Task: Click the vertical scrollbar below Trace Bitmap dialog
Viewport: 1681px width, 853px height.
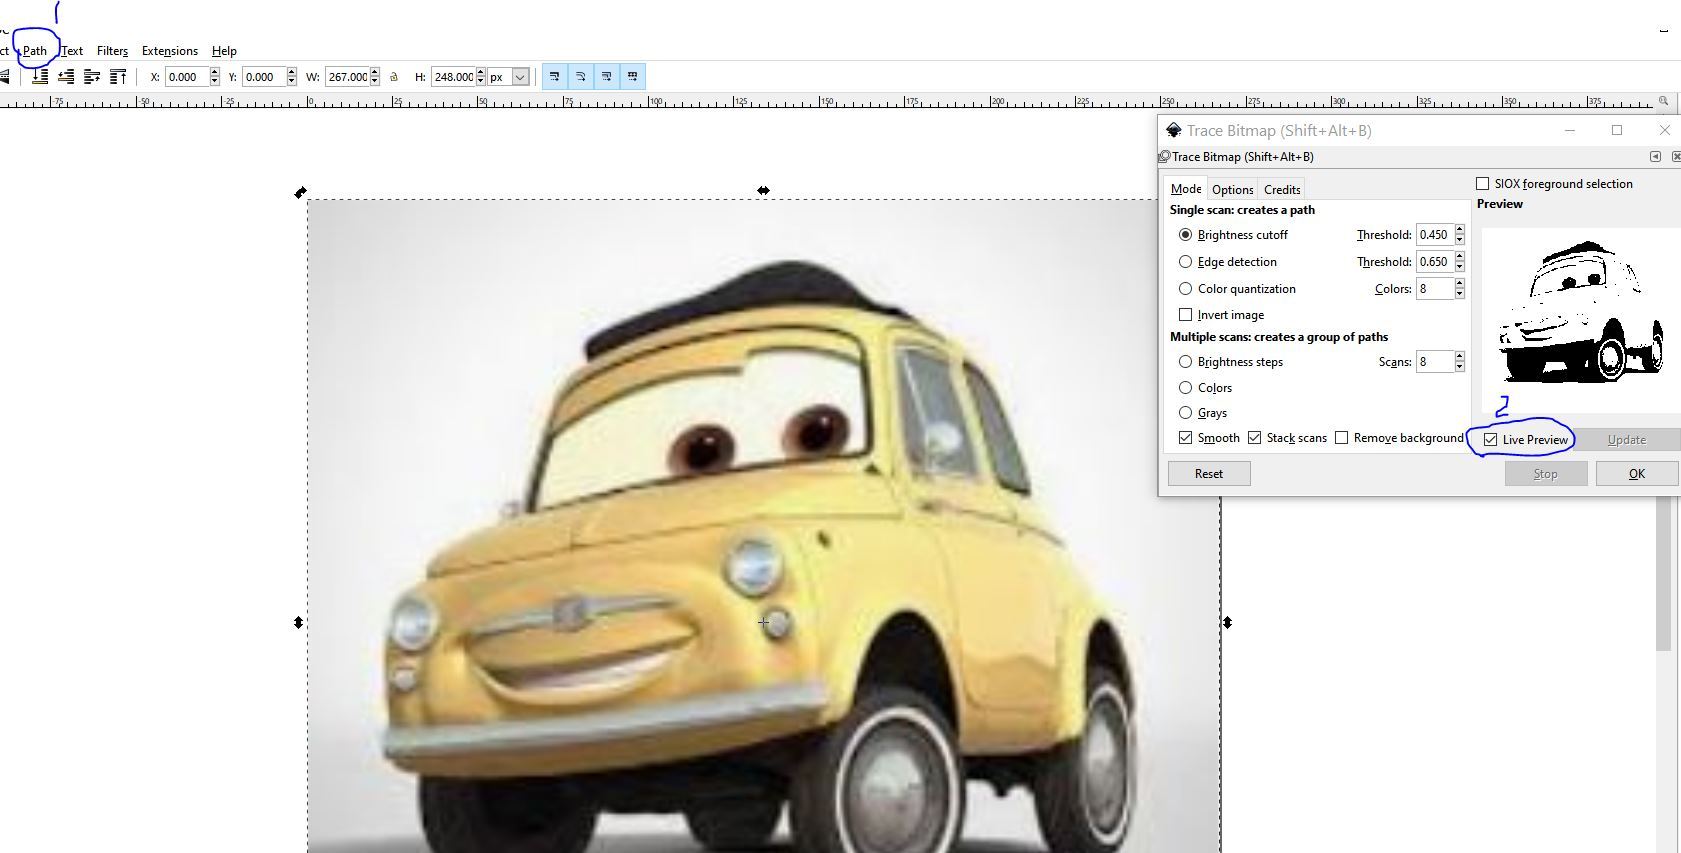Action: 1664,574
